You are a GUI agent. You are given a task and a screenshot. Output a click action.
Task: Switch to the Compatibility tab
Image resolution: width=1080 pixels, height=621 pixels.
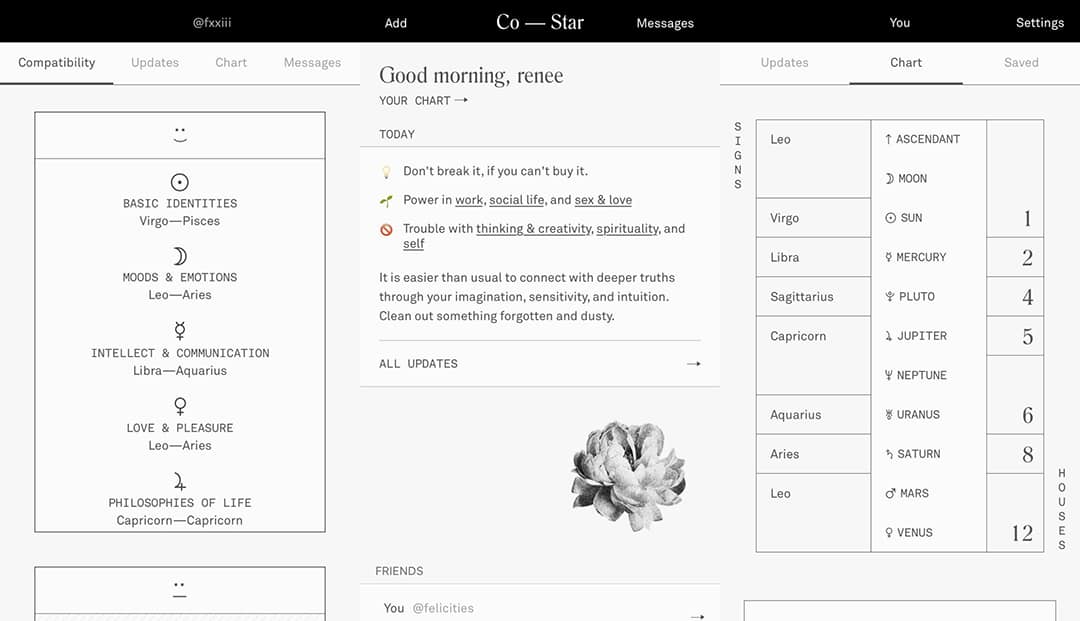coord(57,62)
